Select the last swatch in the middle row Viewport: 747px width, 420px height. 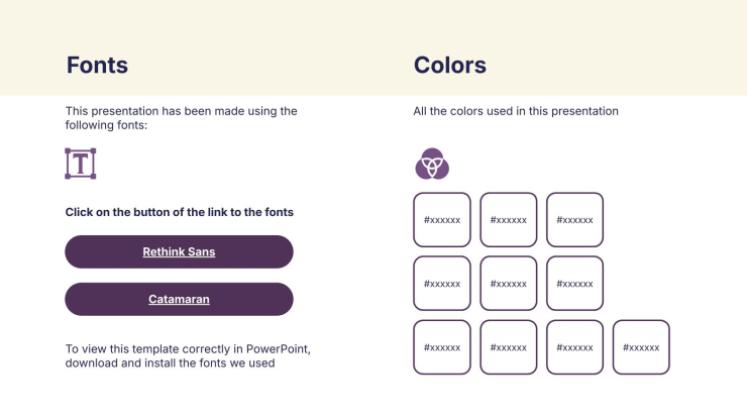[x=575, y=283]
